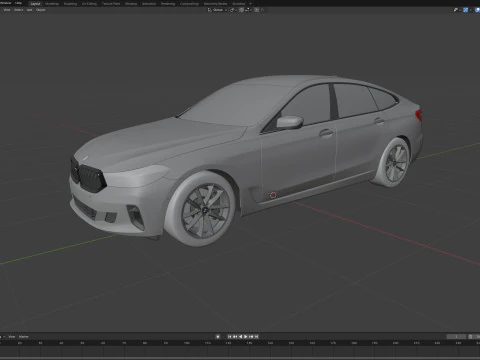Open the timeline View menu
This screenshot has height=360, width=480.
pyautogui.click(x=12, y=337)
